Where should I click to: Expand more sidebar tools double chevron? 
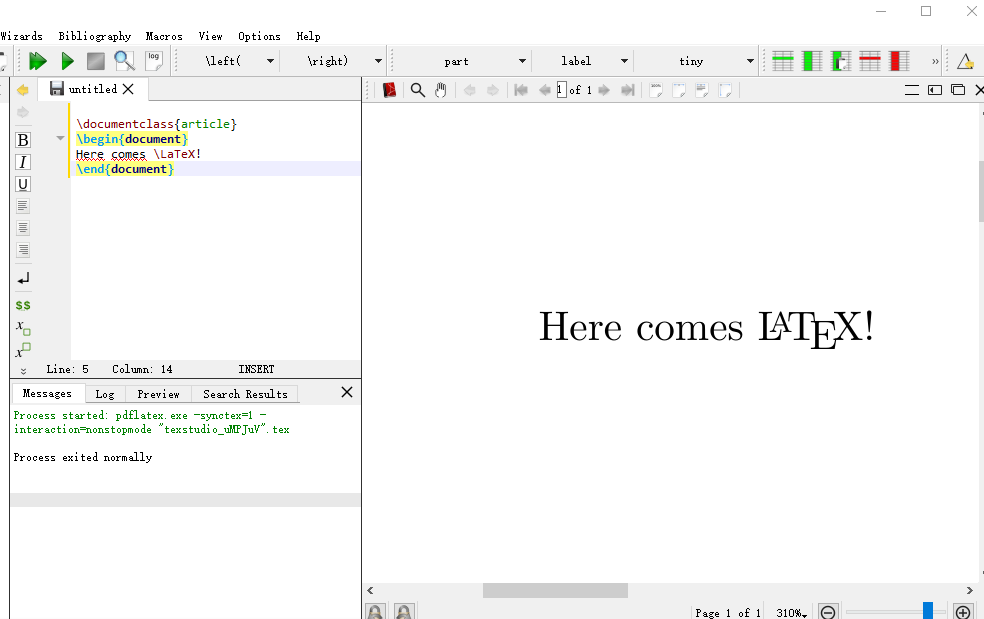coord(23,371)
